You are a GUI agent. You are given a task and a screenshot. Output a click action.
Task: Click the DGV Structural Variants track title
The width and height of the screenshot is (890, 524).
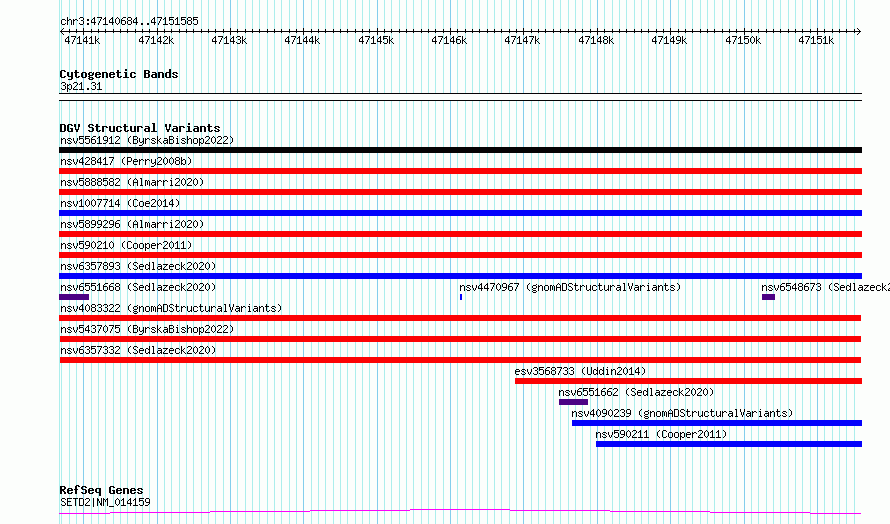pos(140,128)
